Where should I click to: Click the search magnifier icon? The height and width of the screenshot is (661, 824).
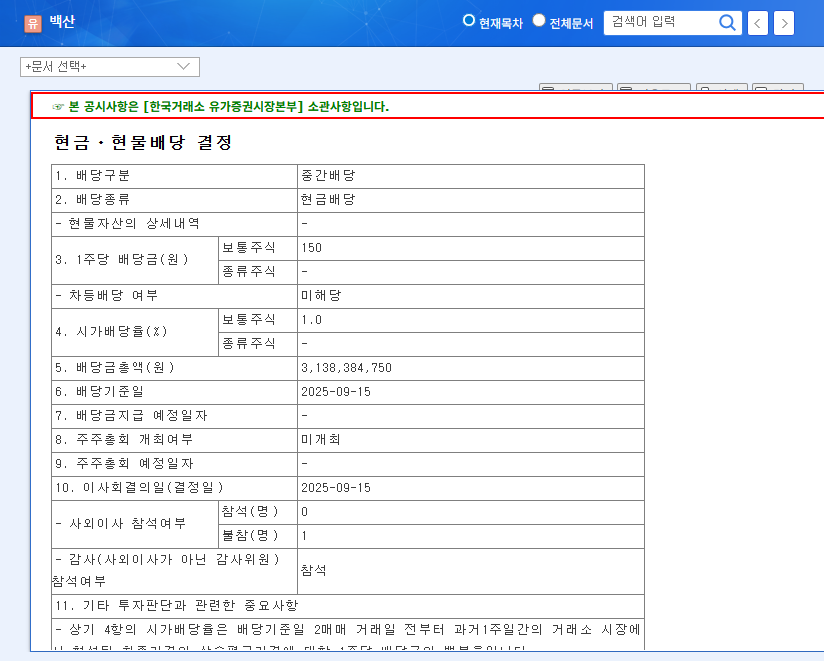pyautogui.click(x=727, y=22)
